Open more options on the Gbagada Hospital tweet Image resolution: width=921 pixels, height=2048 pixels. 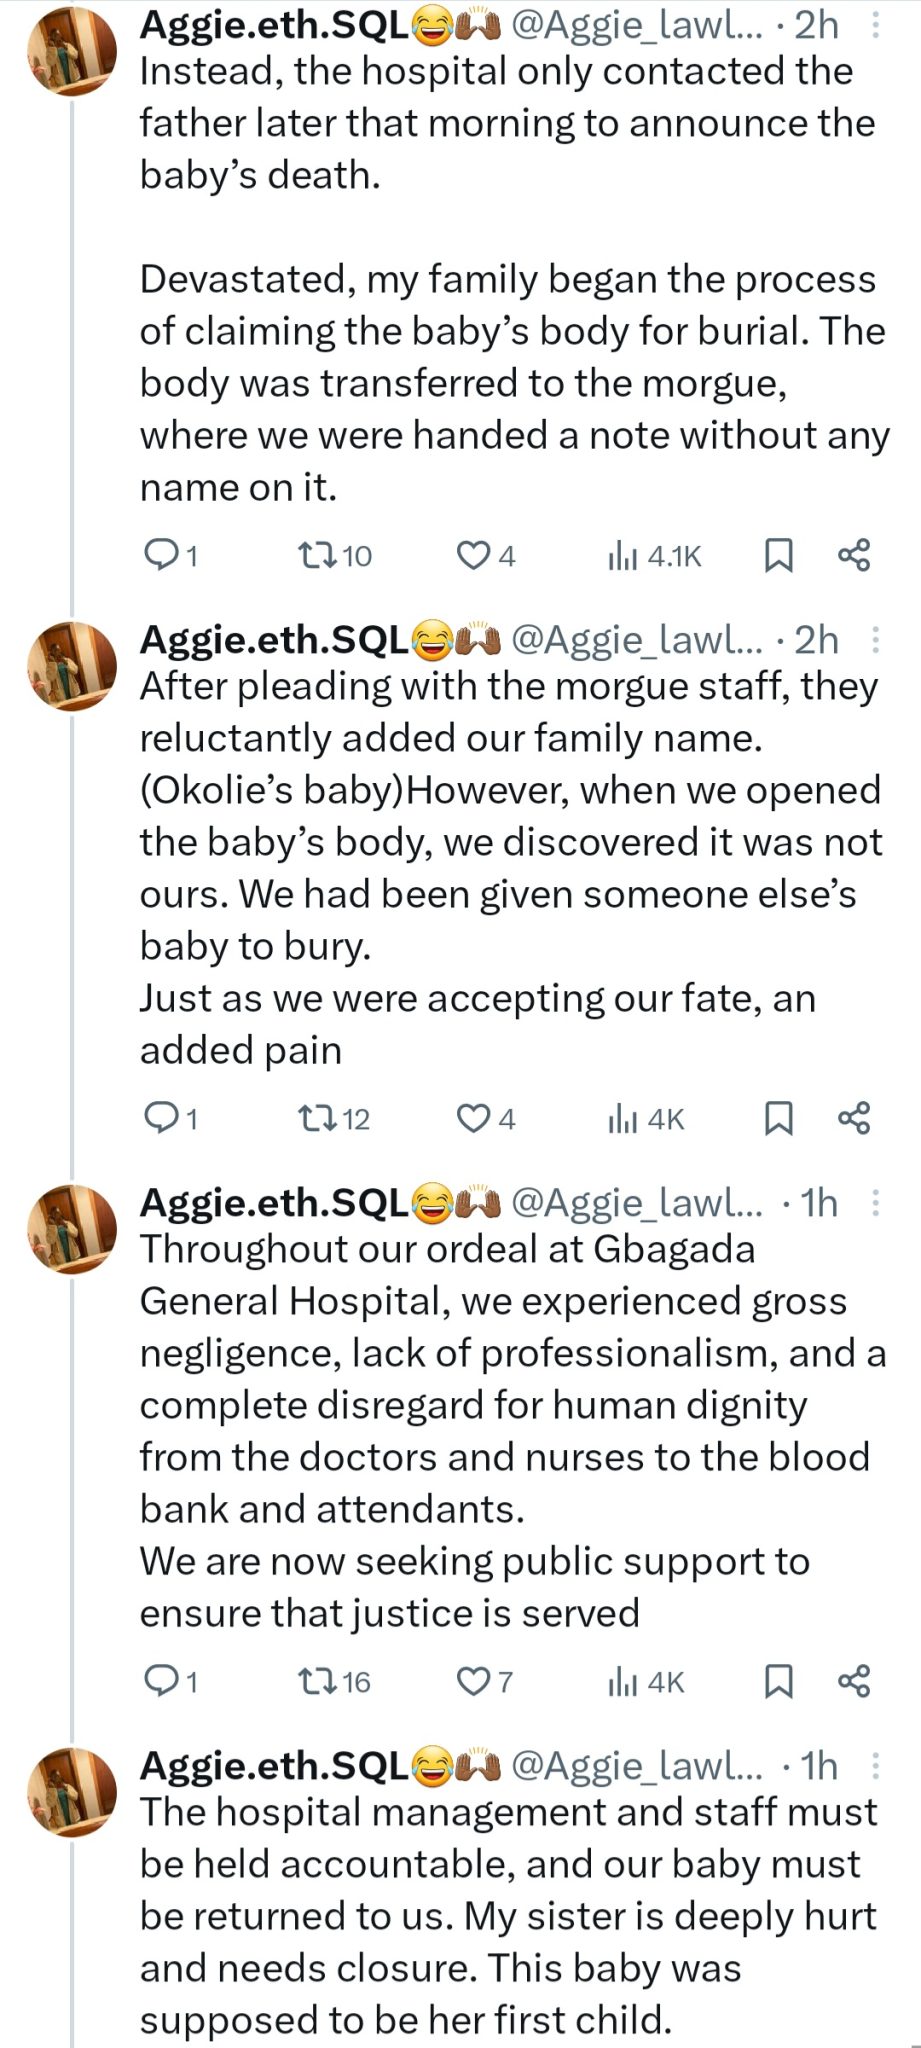[x=876, y=1203]
